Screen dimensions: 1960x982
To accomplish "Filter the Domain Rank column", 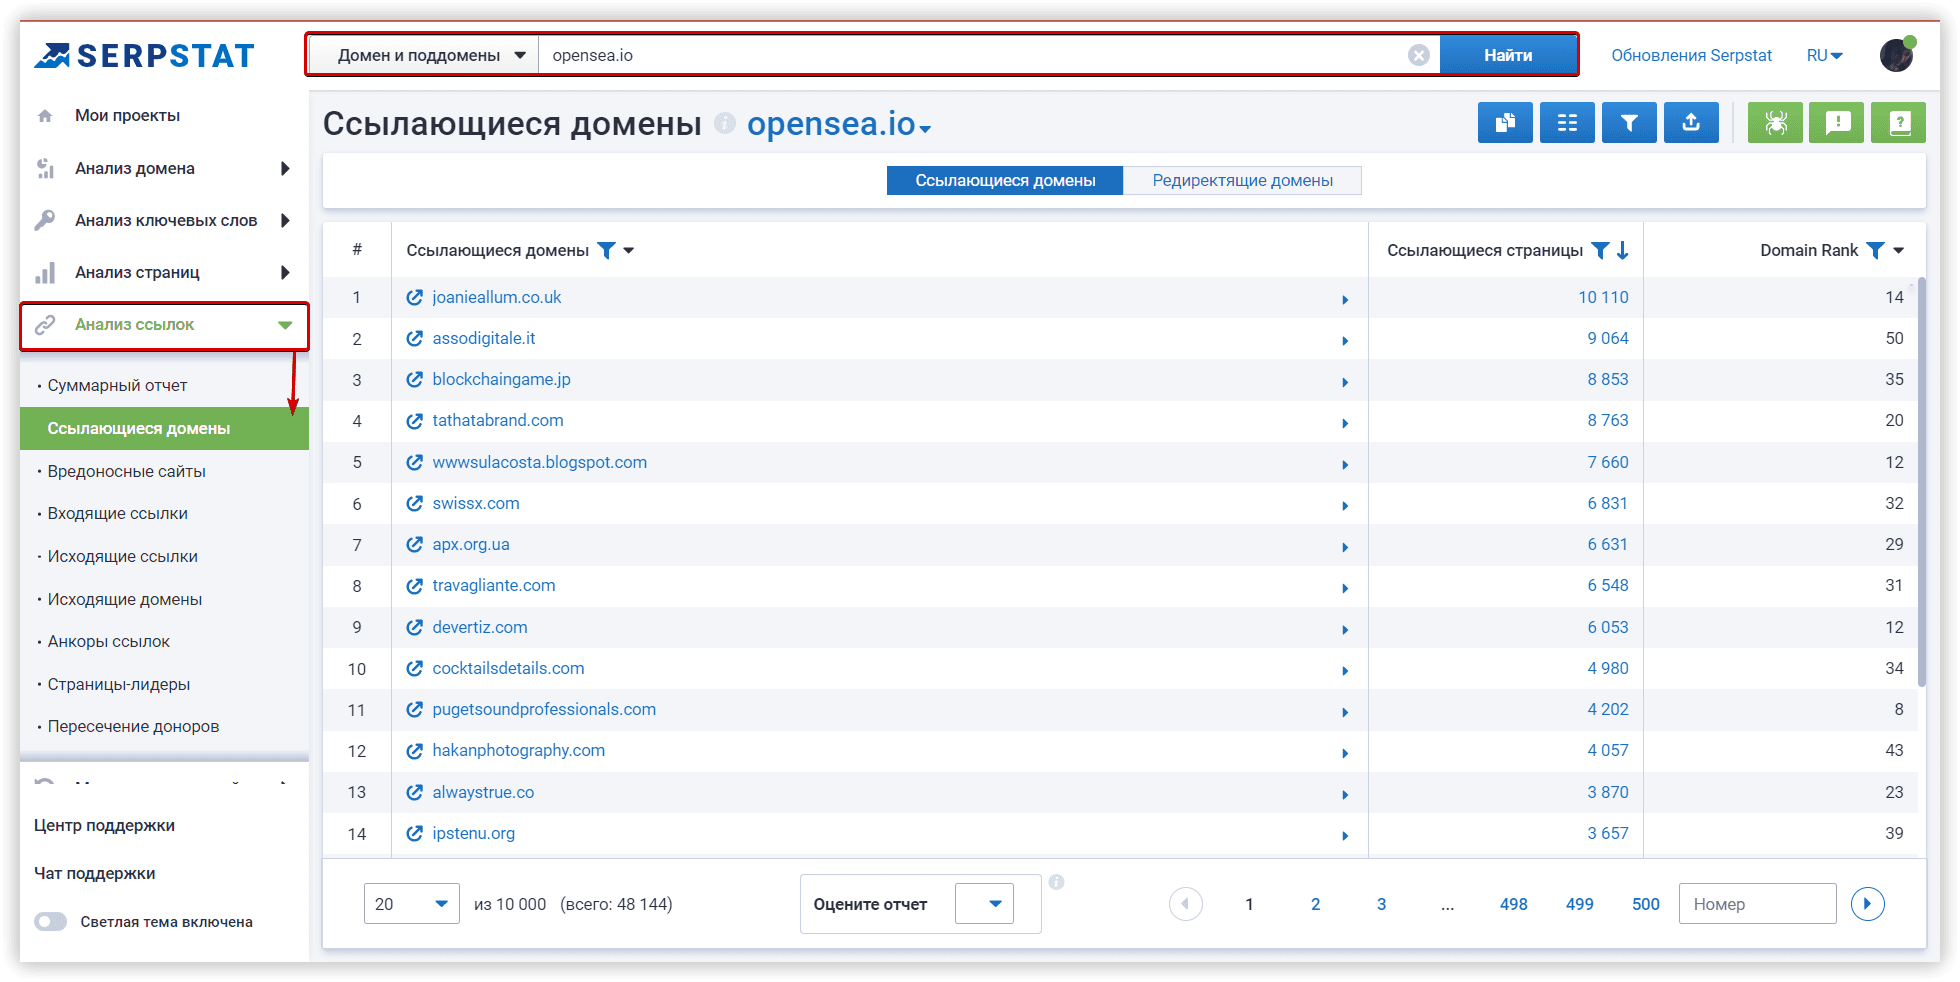I will point(1875,250).
